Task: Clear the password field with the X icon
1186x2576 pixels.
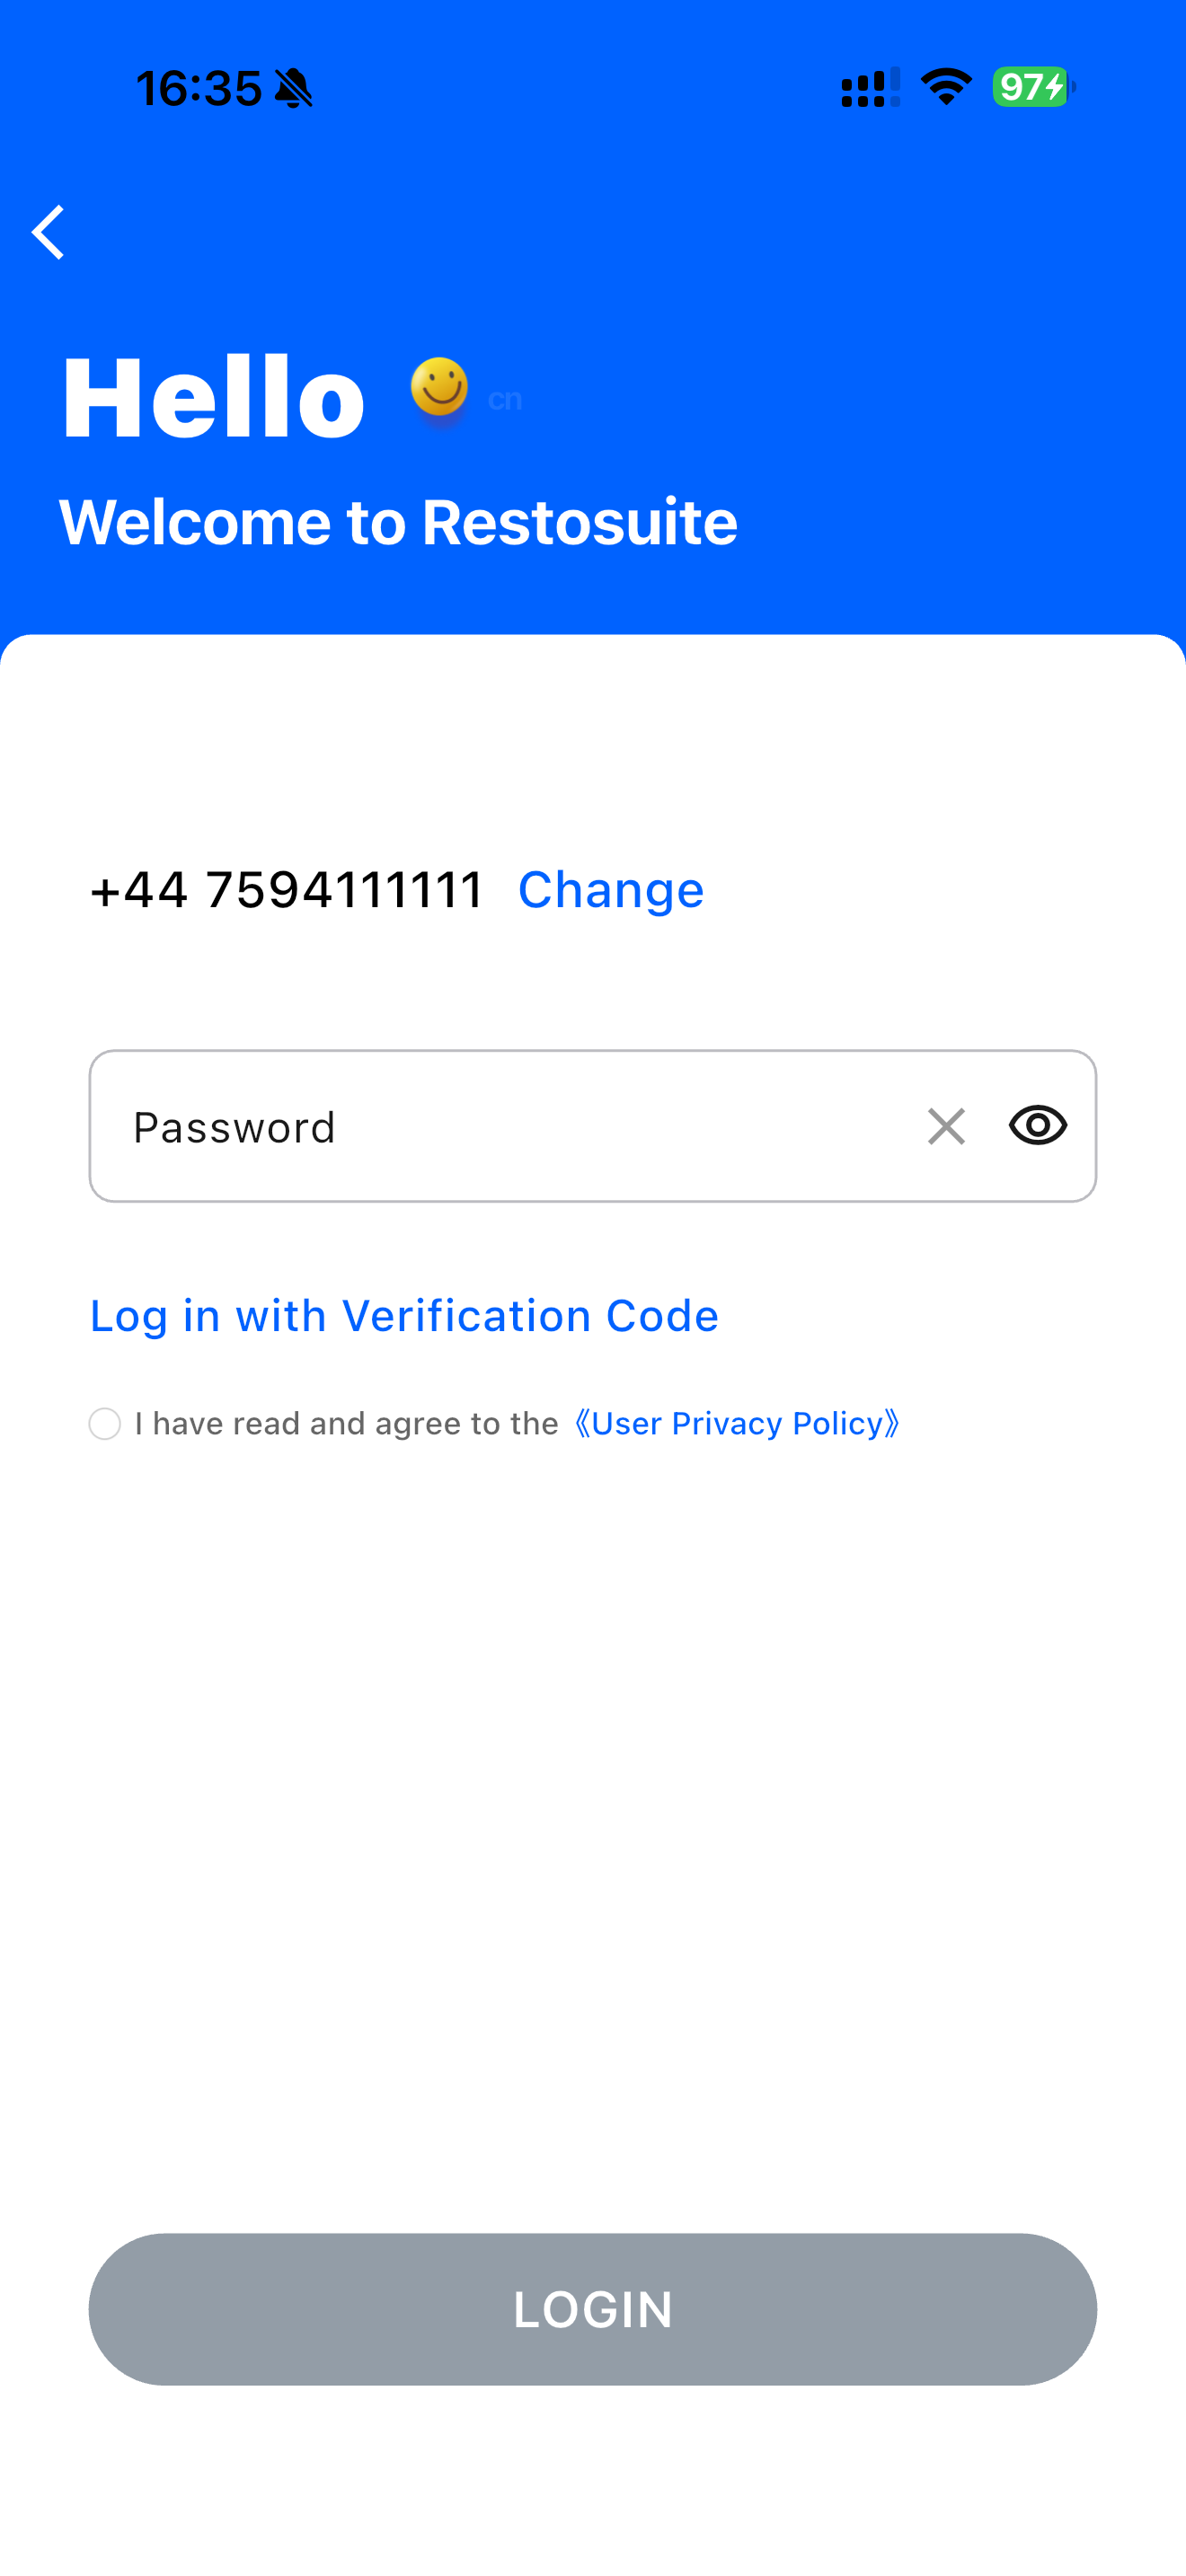Action: [946, 1126]
